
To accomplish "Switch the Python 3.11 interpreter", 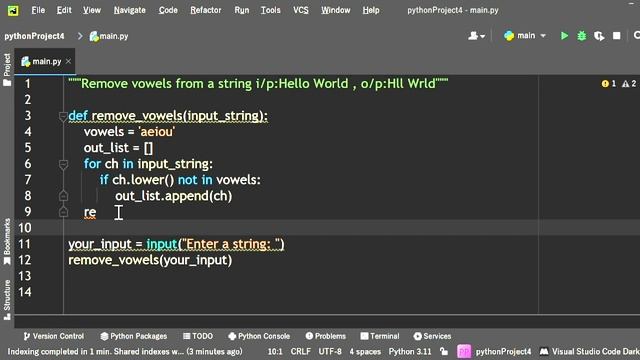I will (x=410, y=351).
